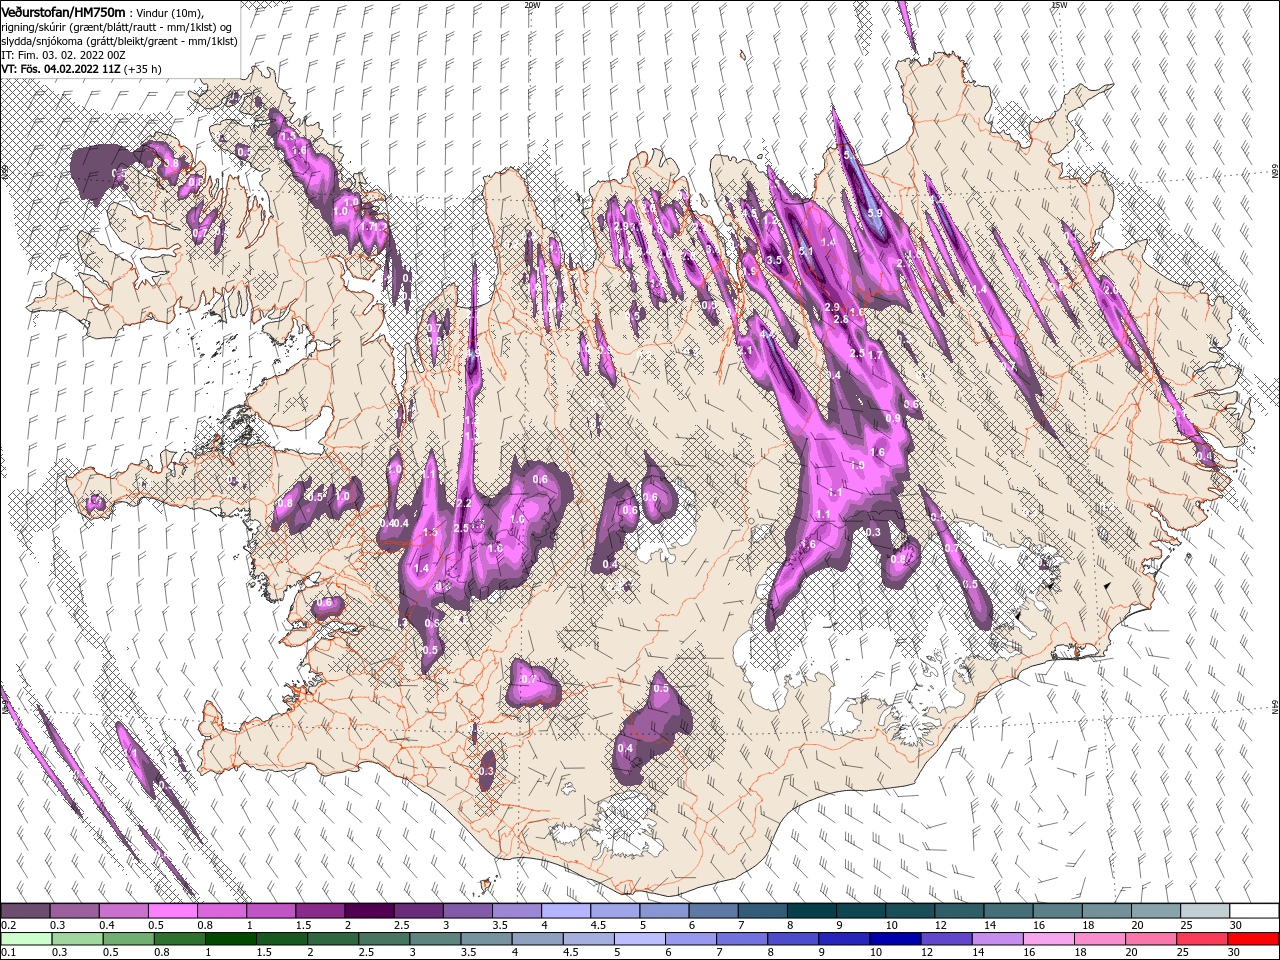Click the darkest purple 2 snow legend swatch

[x=369, y=911]
